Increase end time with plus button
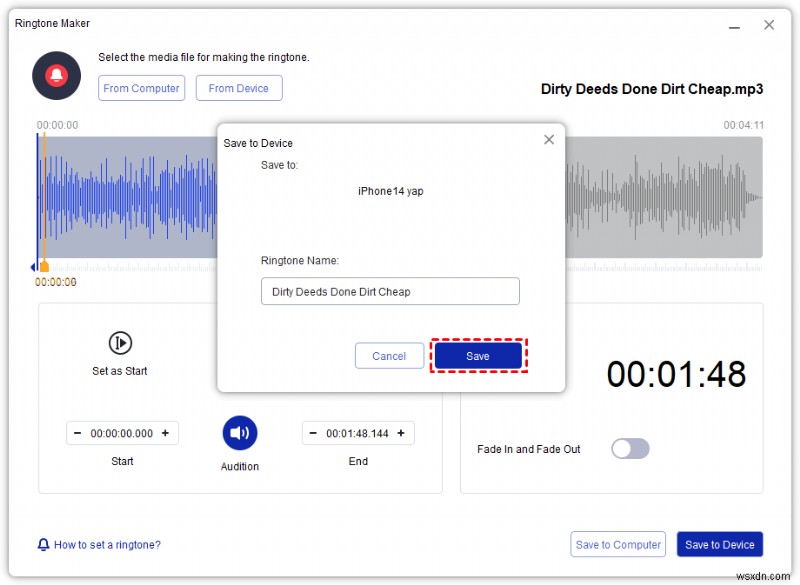Image resolution: width=800 pixels, height=585 pixels. pyautogui.click(x=401, y=433)
